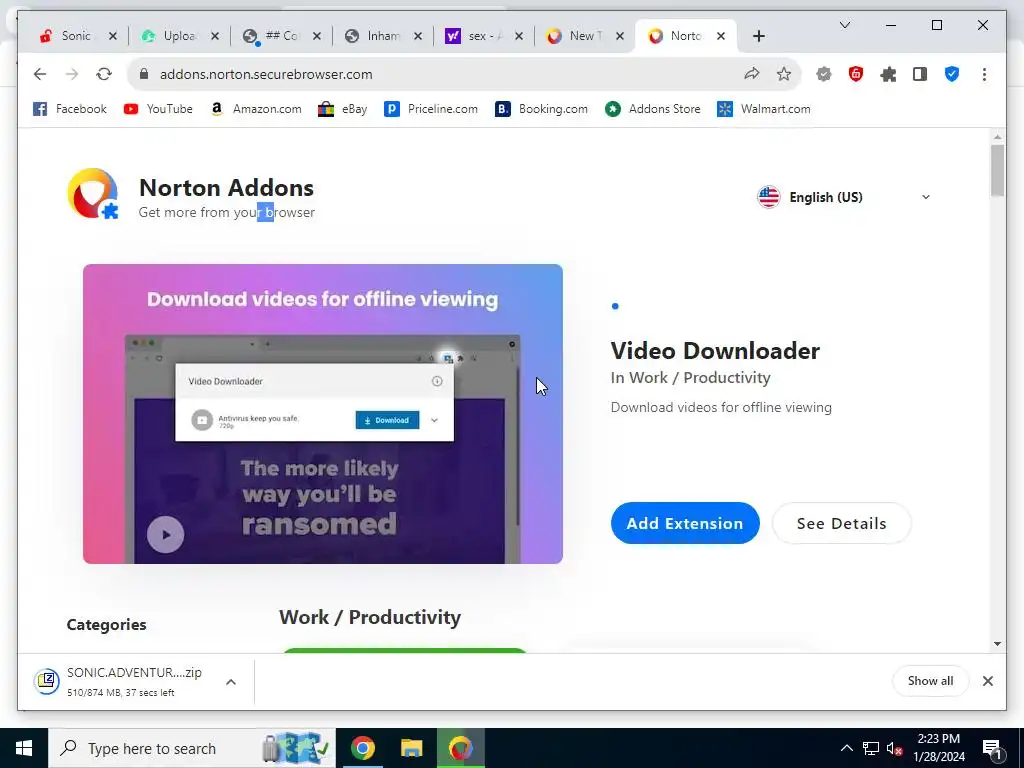Click the muted volume tray icon

pyautogui.click(x=894, y=748)
